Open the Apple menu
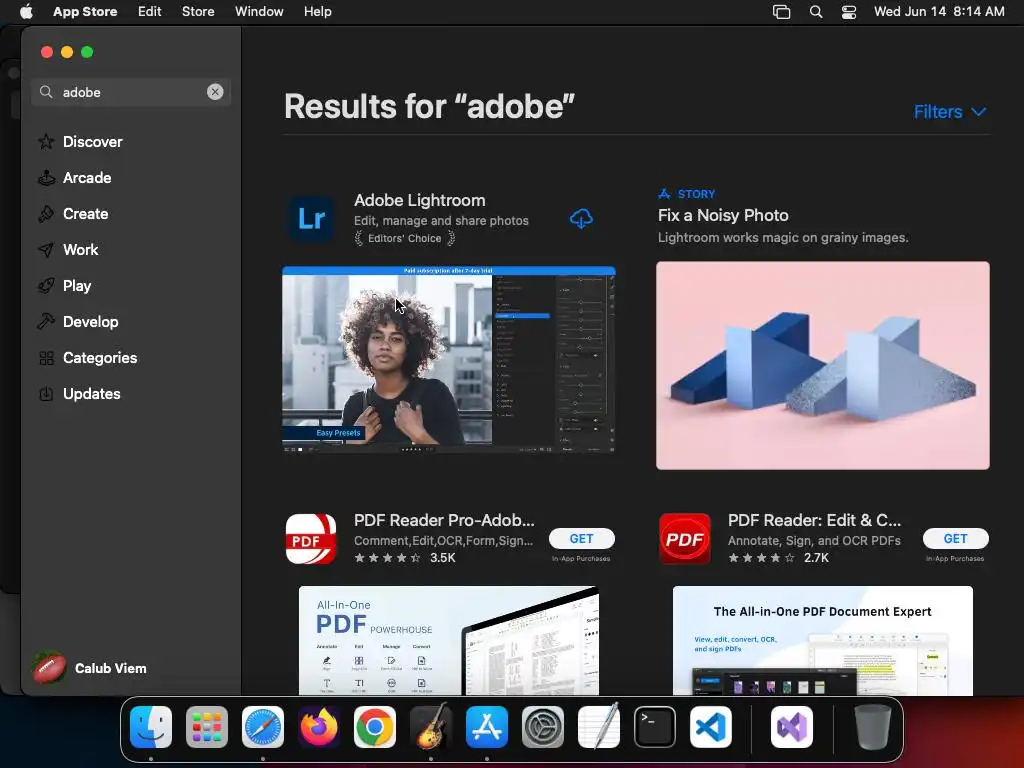This screenshot has width=1024, height=768. 26,12
